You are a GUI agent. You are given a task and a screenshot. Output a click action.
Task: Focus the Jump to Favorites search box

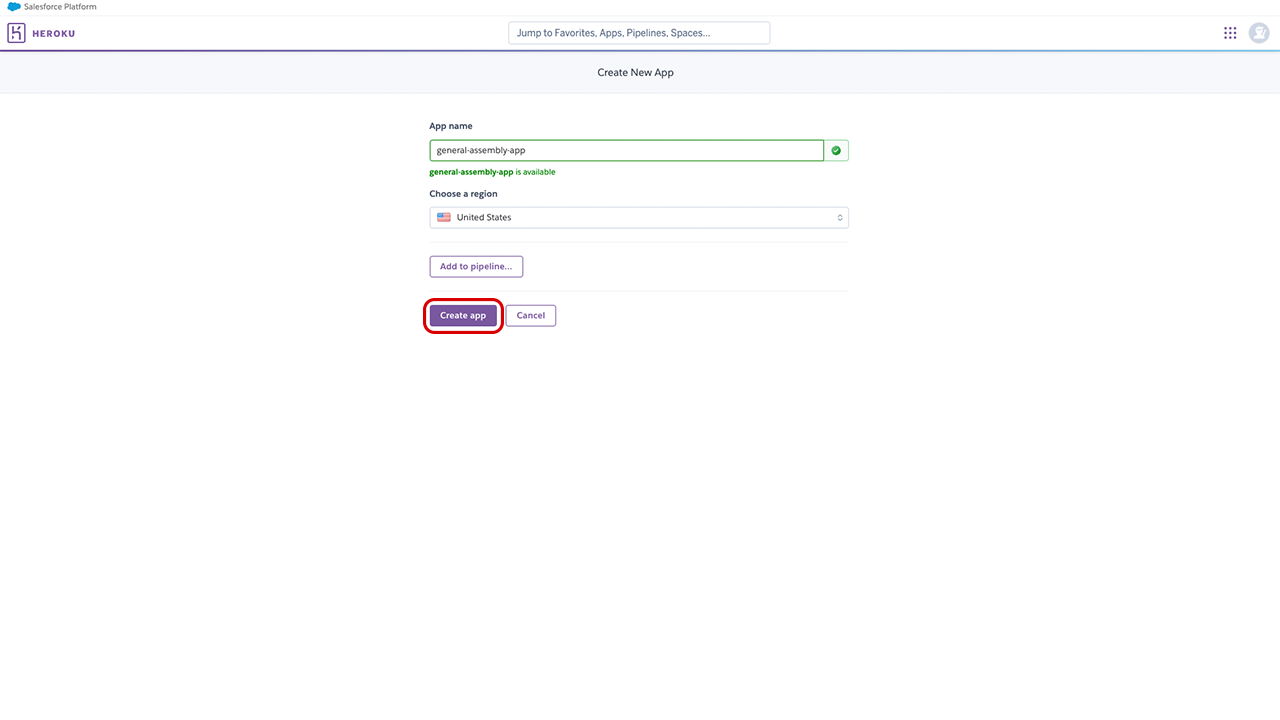639,33
